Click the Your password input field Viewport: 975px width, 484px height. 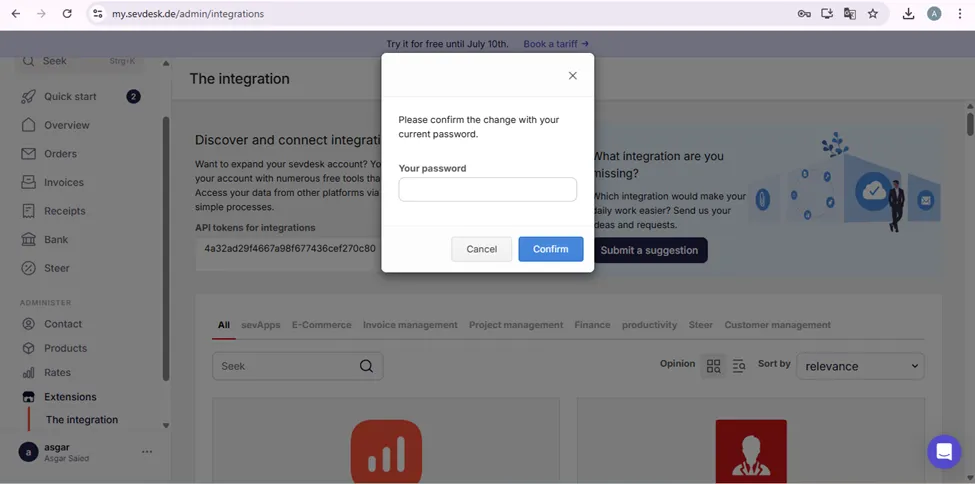[488, 189]
